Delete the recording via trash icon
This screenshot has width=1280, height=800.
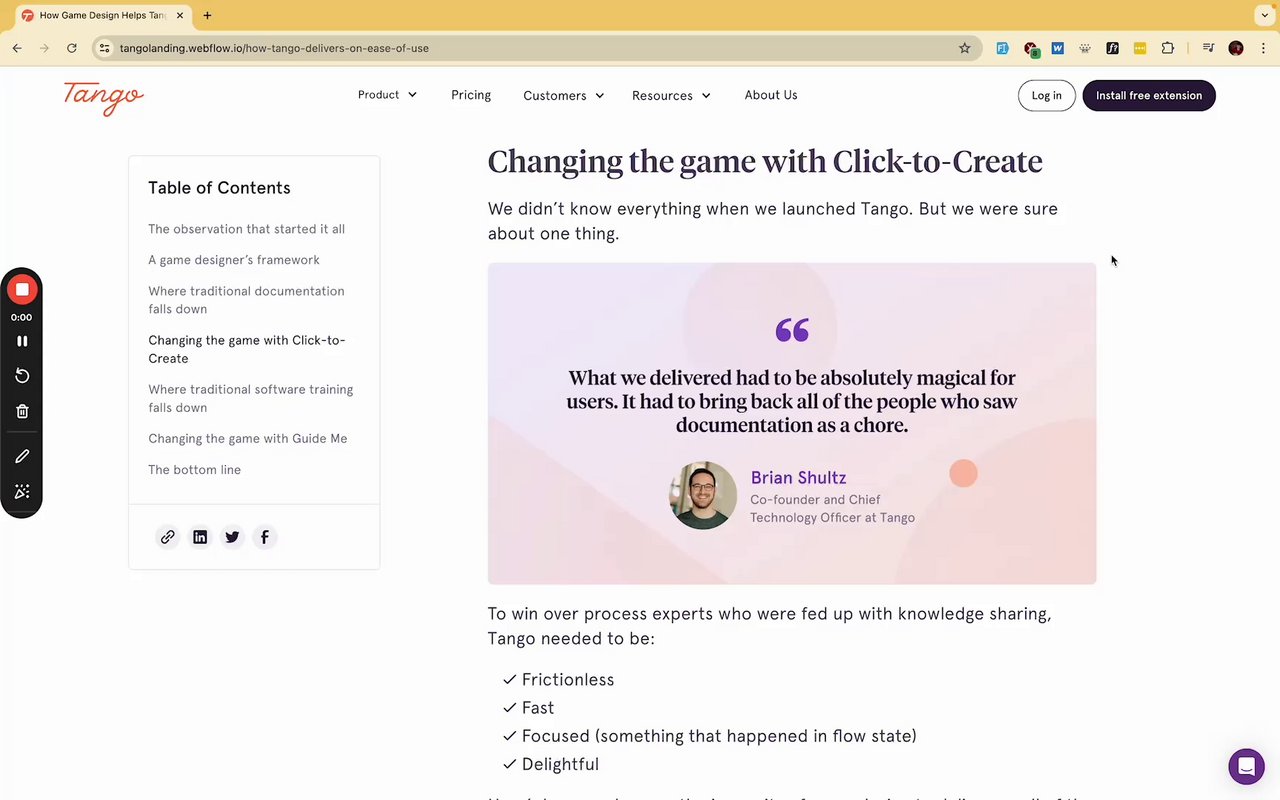click(x=22, y=411)
